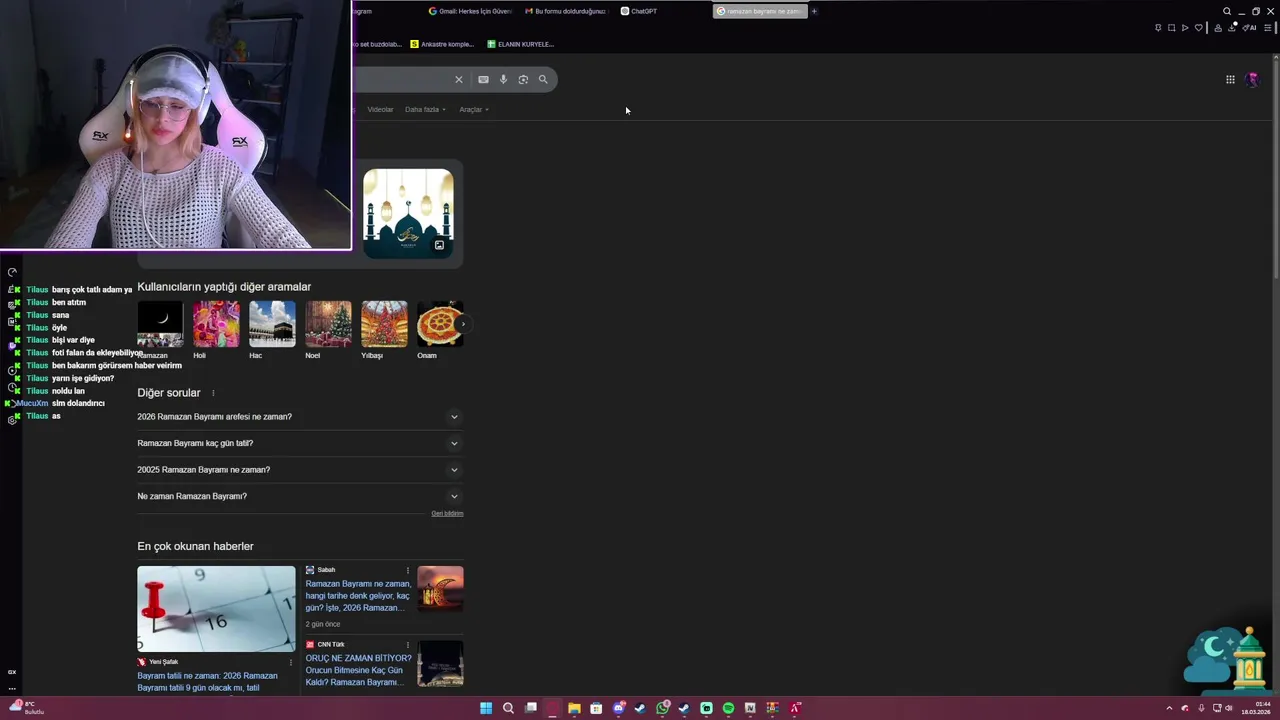Open the Ankastre komple bookmark
The width and height of the screenshot is (1280, 720).
pos(441,44)
